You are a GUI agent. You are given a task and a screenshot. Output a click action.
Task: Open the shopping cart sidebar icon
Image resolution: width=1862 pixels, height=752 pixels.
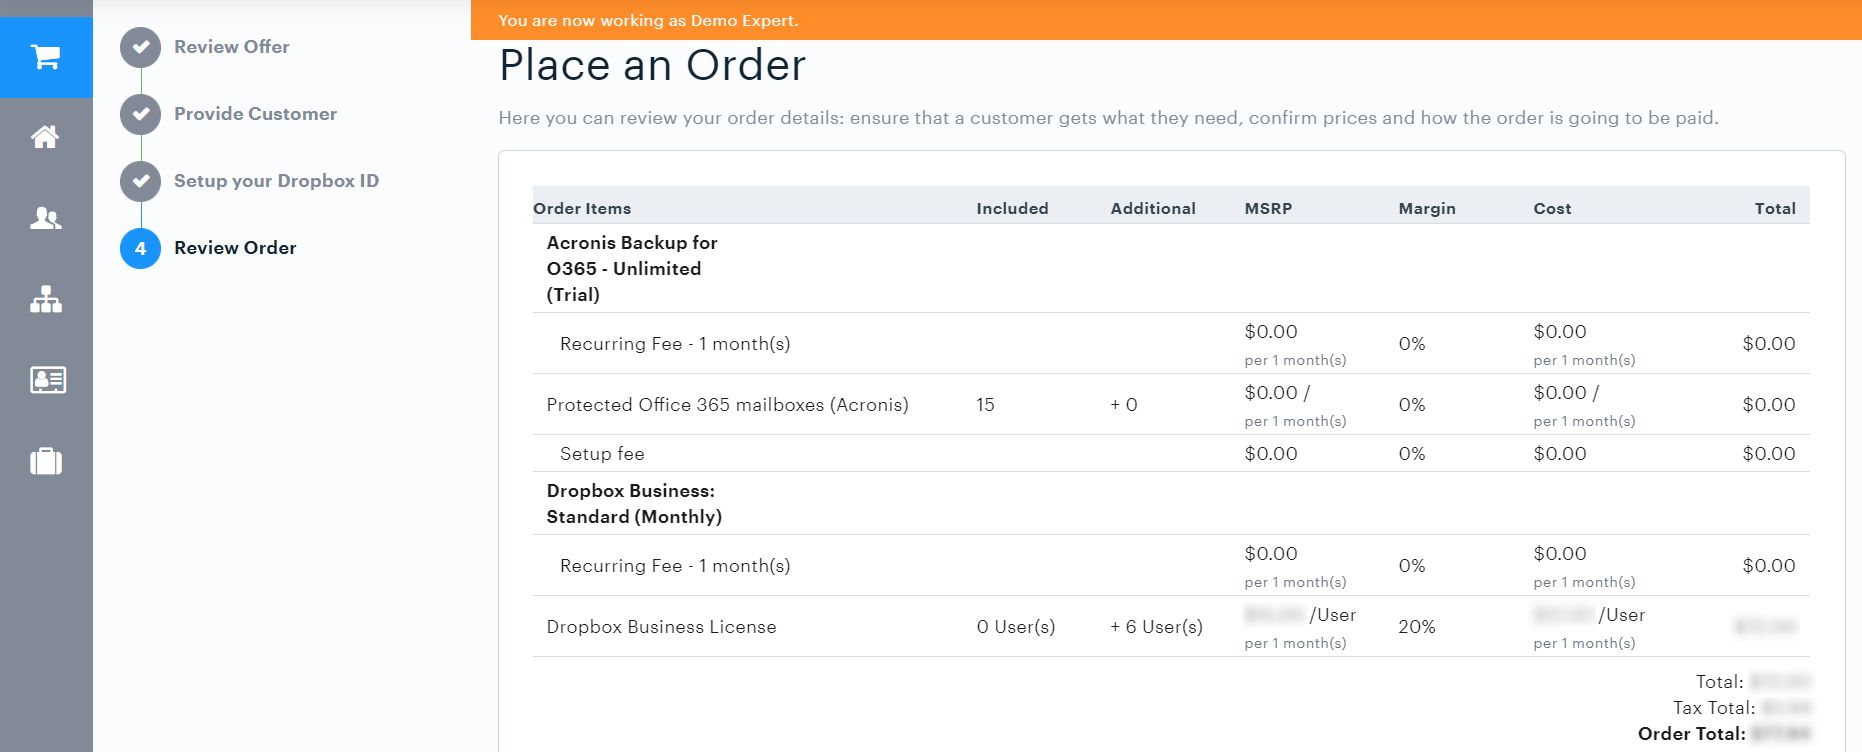pyautogui.click(x=46, y=57)
